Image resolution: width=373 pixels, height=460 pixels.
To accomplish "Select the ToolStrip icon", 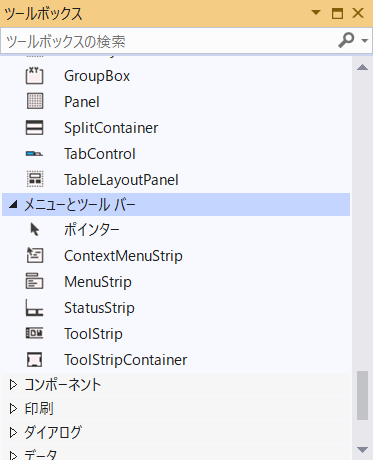I will coord(34,333).
